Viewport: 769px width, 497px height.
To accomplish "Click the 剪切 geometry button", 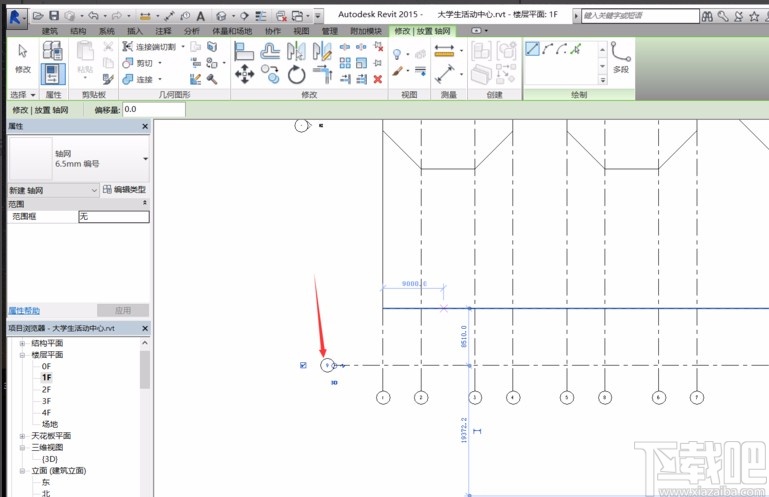I will pyautogui.click(x=139, y=63).
